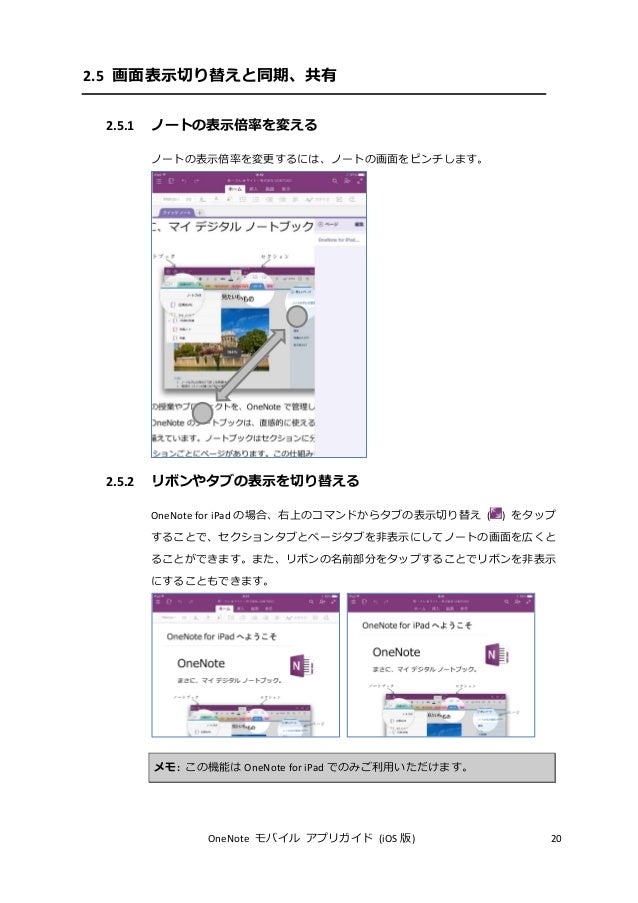The image size is (638, 903).
Task: Tap the full-screen icon in the lower-right screenshot
Action: click(530, 601)
